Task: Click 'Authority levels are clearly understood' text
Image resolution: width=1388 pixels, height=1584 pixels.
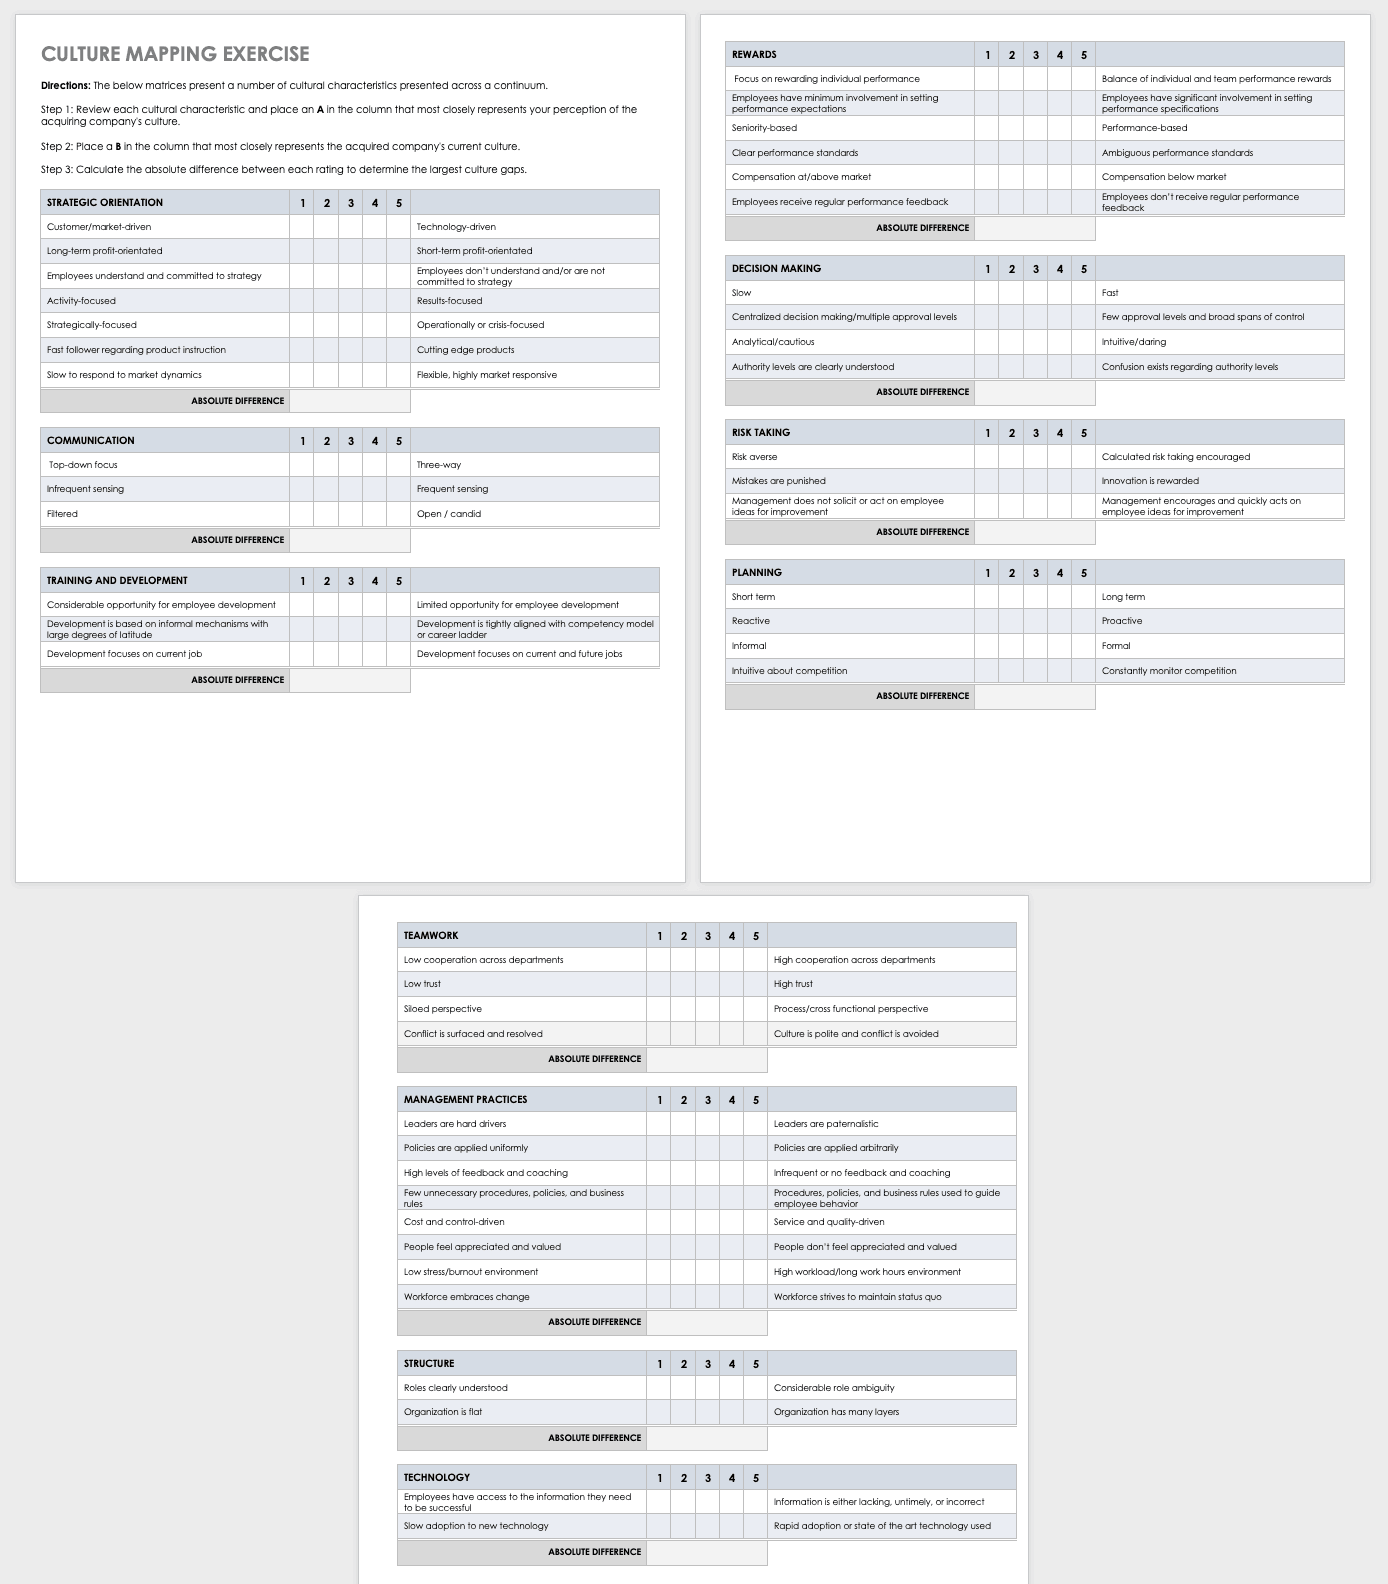Action: click(x=813, y=367)
